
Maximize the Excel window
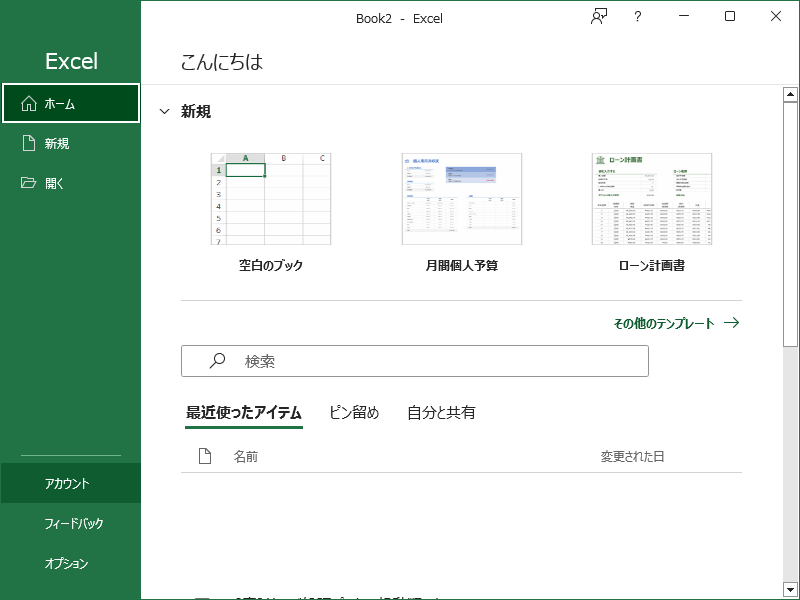point(730,16)
